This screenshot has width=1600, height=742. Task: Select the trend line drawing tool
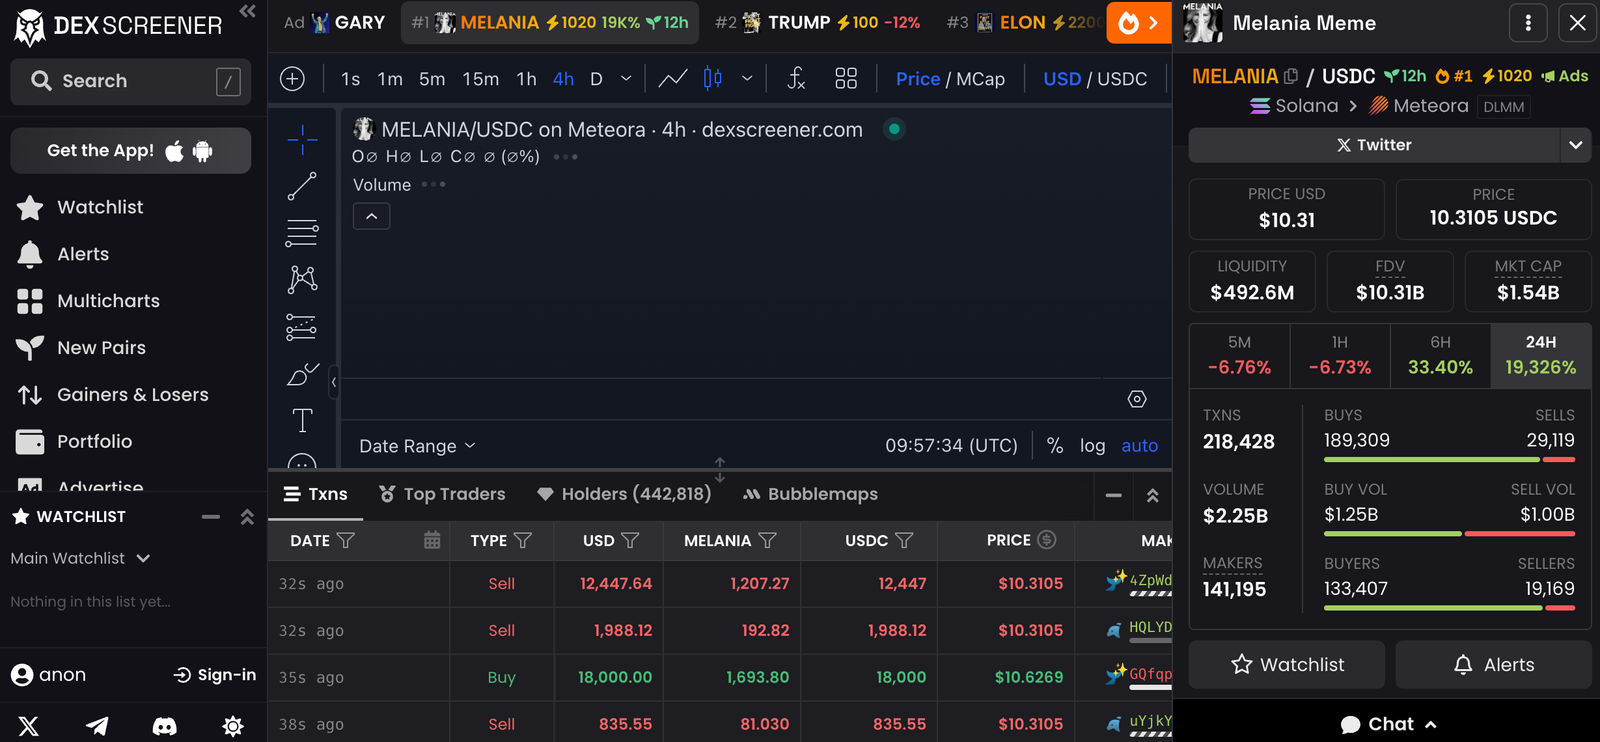coord(302,186)
